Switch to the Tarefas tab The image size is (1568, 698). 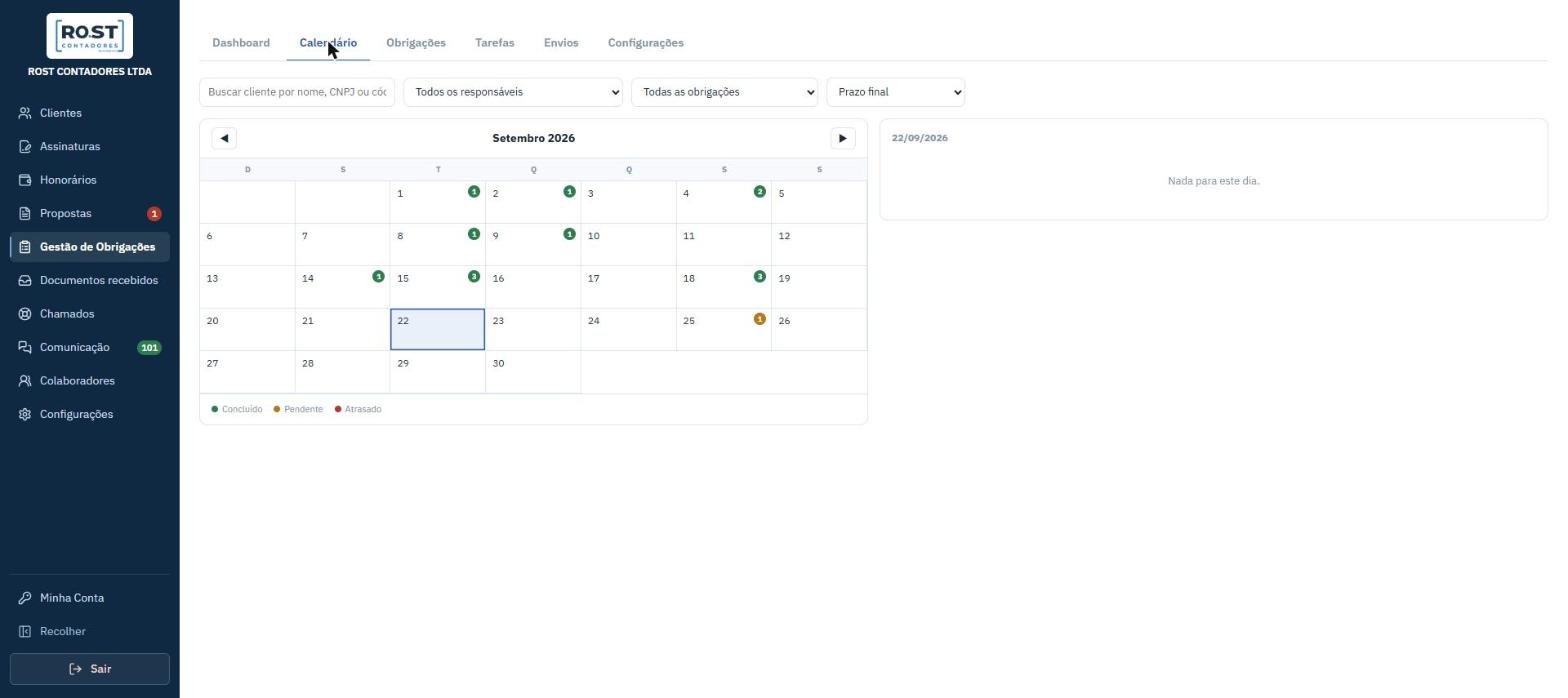click(495, 43)
